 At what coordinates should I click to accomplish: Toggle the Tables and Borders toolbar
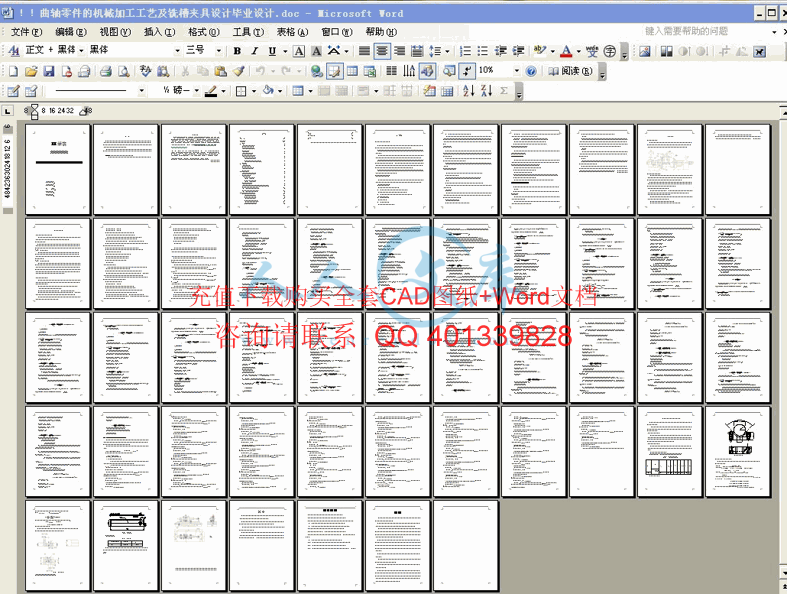tap(334, 71)
